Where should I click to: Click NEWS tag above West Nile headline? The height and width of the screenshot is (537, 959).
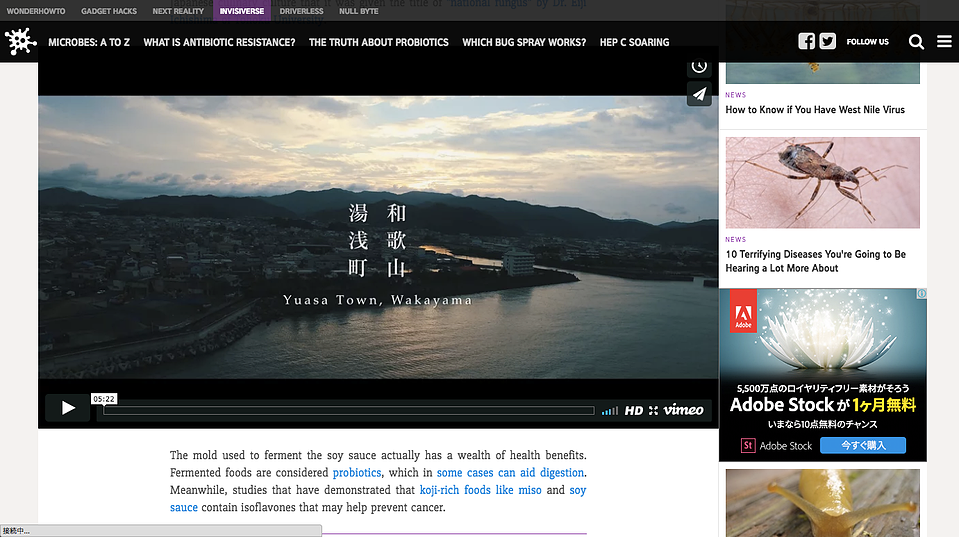click(736, 95)
